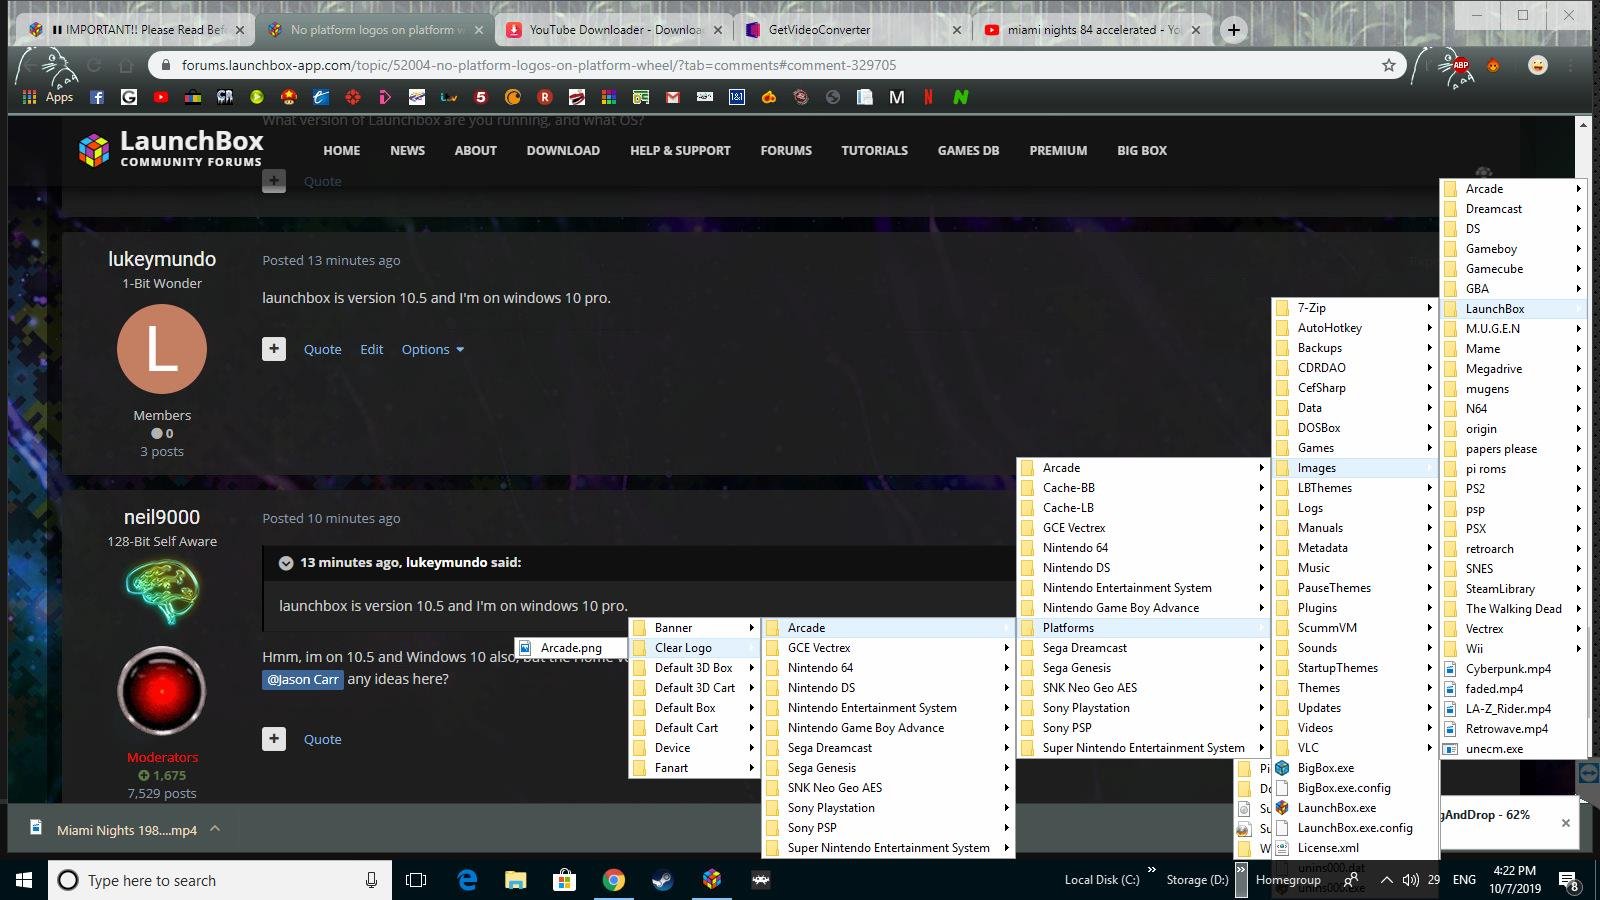Expand the Storage (D:) toolbar chevron
The width and height of the screenshot is (1600, 900).
pos(1240,869)
